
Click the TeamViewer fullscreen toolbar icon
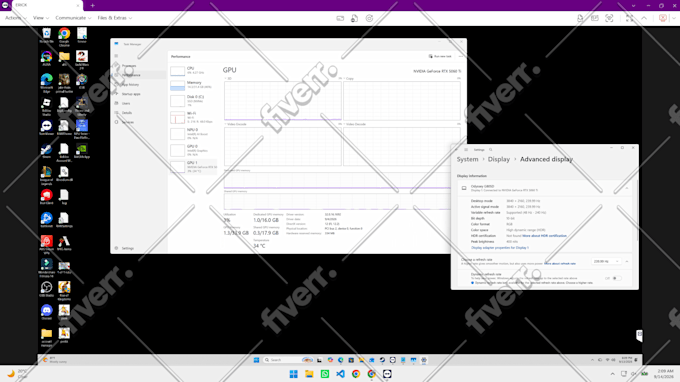pos(629,18)
